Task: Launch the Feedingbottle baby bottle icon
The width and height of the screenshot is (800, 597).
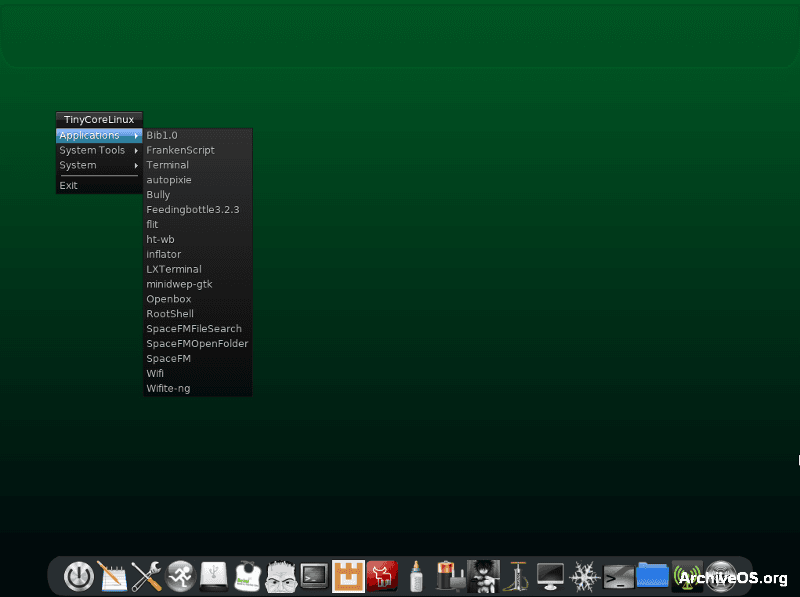Action: pos(416,577)
